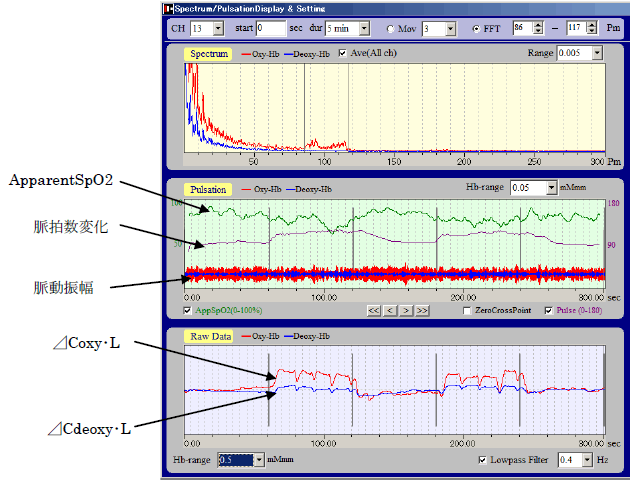Toggle the Pulse (0-180) checkbox
The width and height of the screenshot is (634, 482).
[549, 311]
